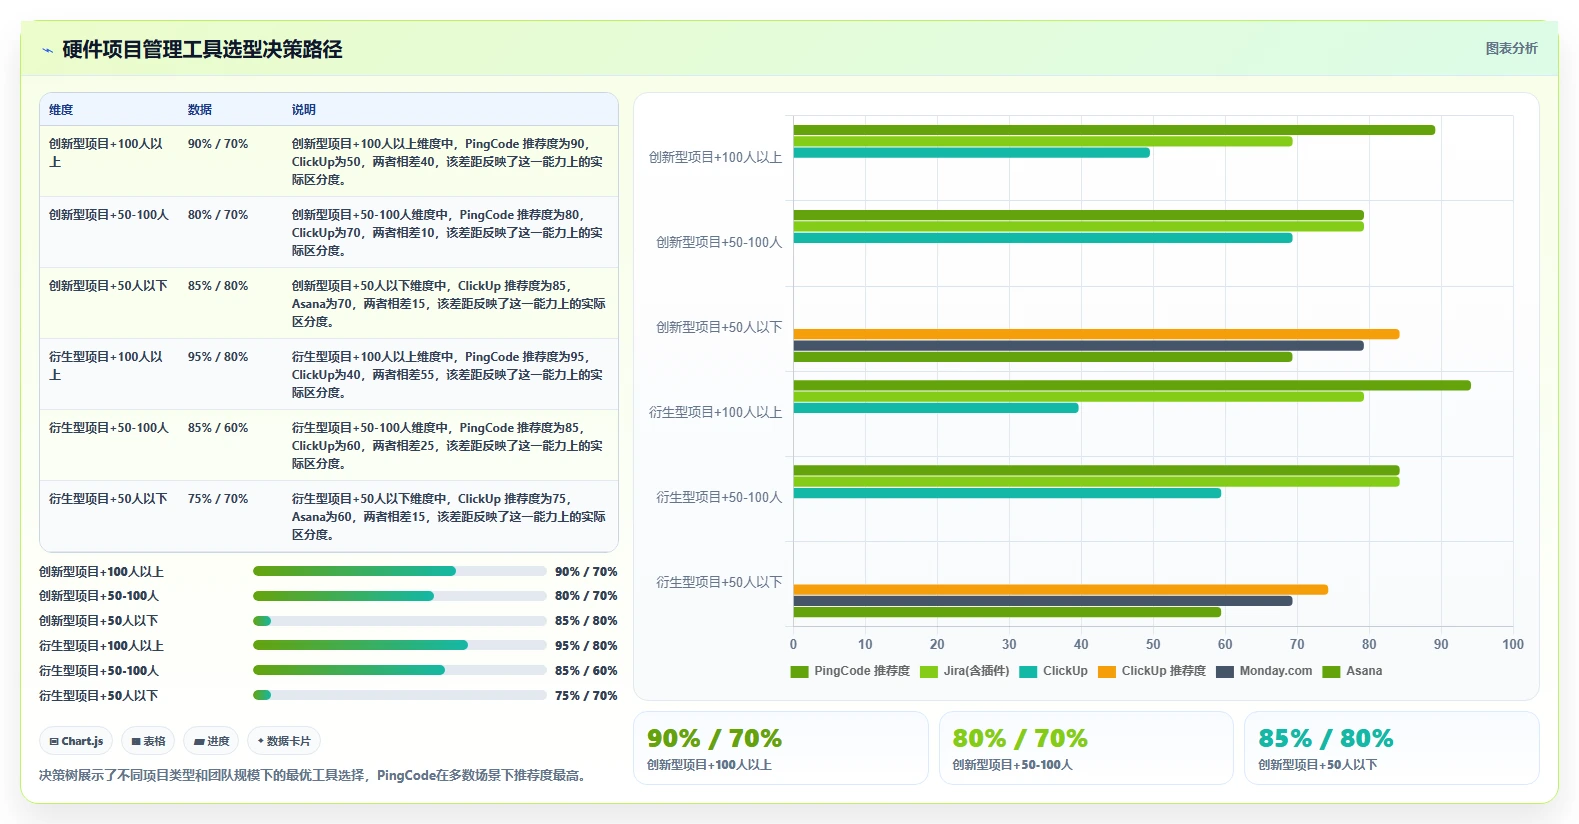Click the footer note starting with 决策树展示了
Screen dimensions: 1579x824
pyautogui.click(x=313, y=775)
